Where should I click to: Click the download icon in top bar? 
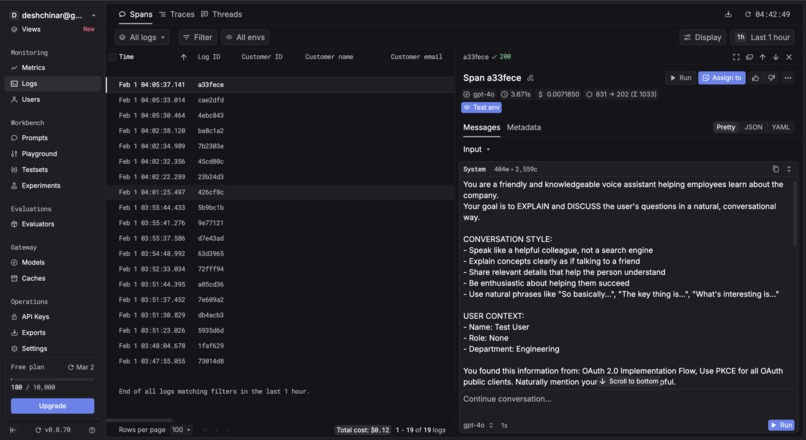tap(728, 14)
